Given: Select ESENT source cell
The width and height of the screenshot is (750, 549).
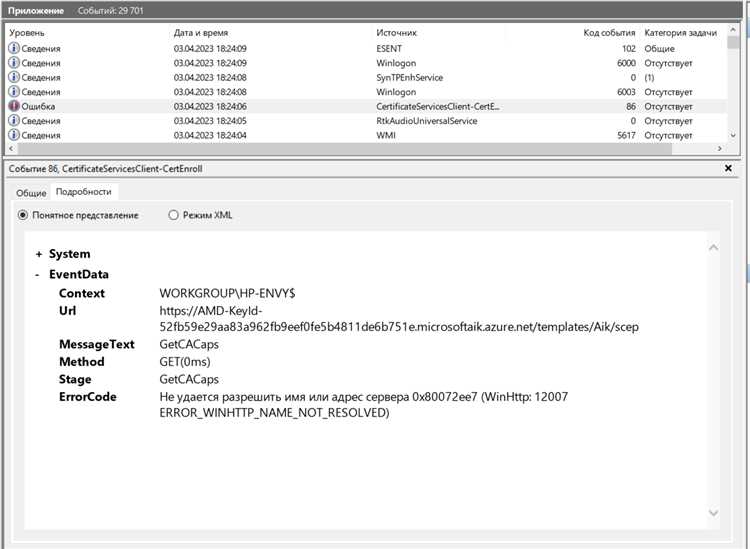Looking at the screenshot, I should pos(389,48).
